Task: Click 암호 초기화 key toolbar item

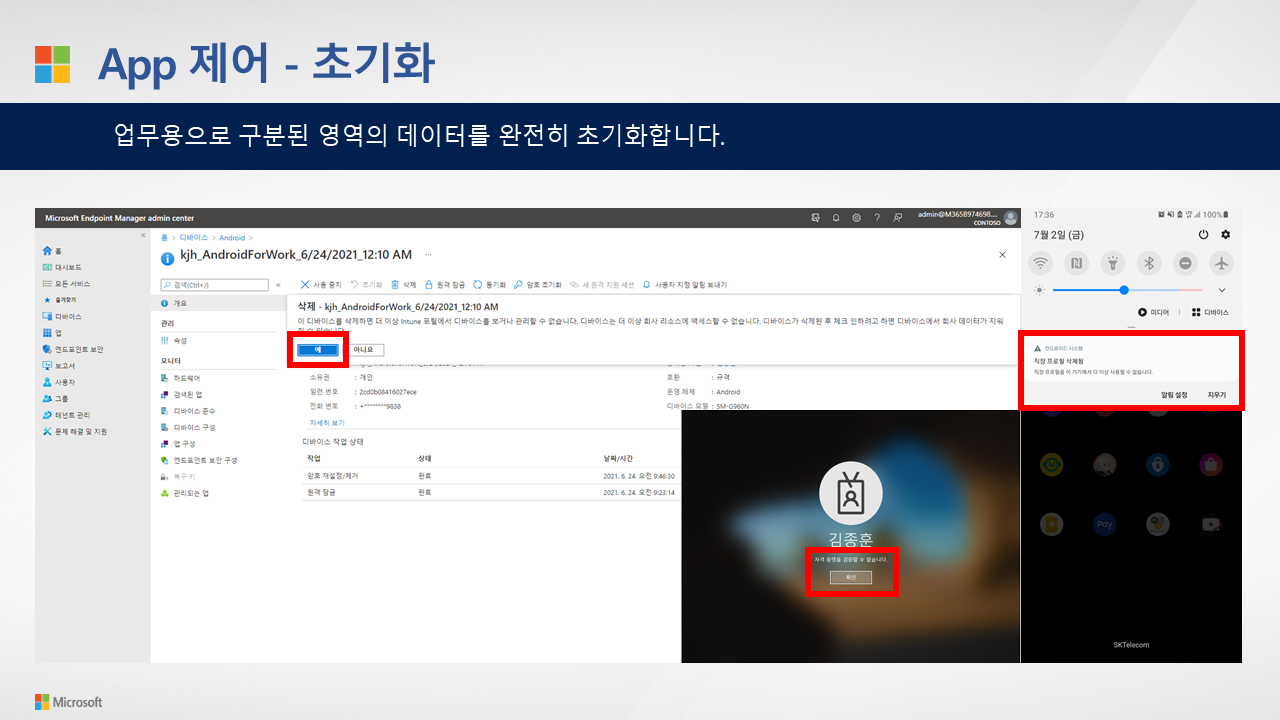Action: pos(538,285)
